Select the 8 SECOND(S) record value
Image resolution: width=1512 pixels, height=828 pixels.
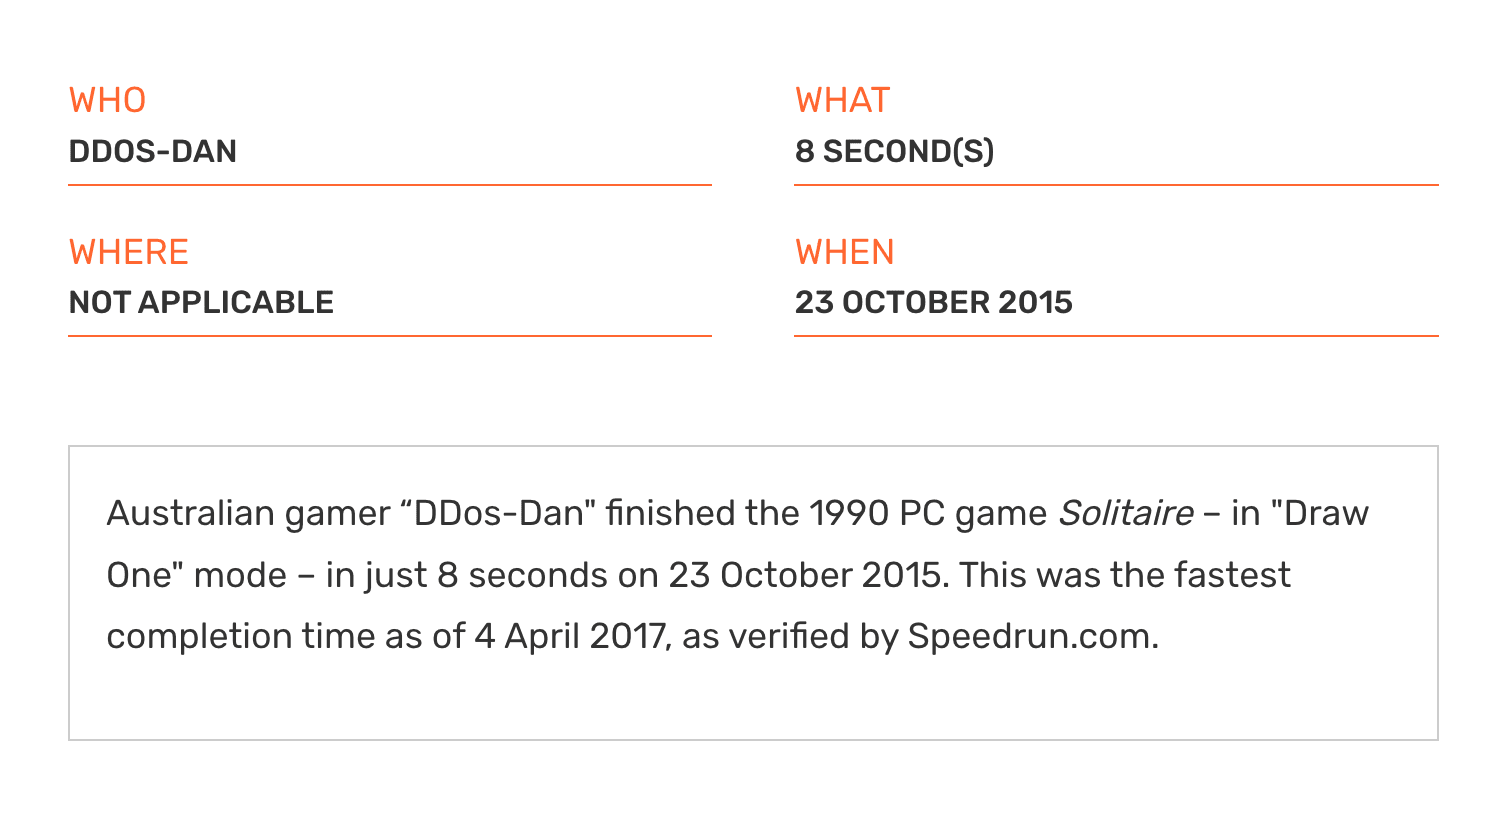click(894, 151)
